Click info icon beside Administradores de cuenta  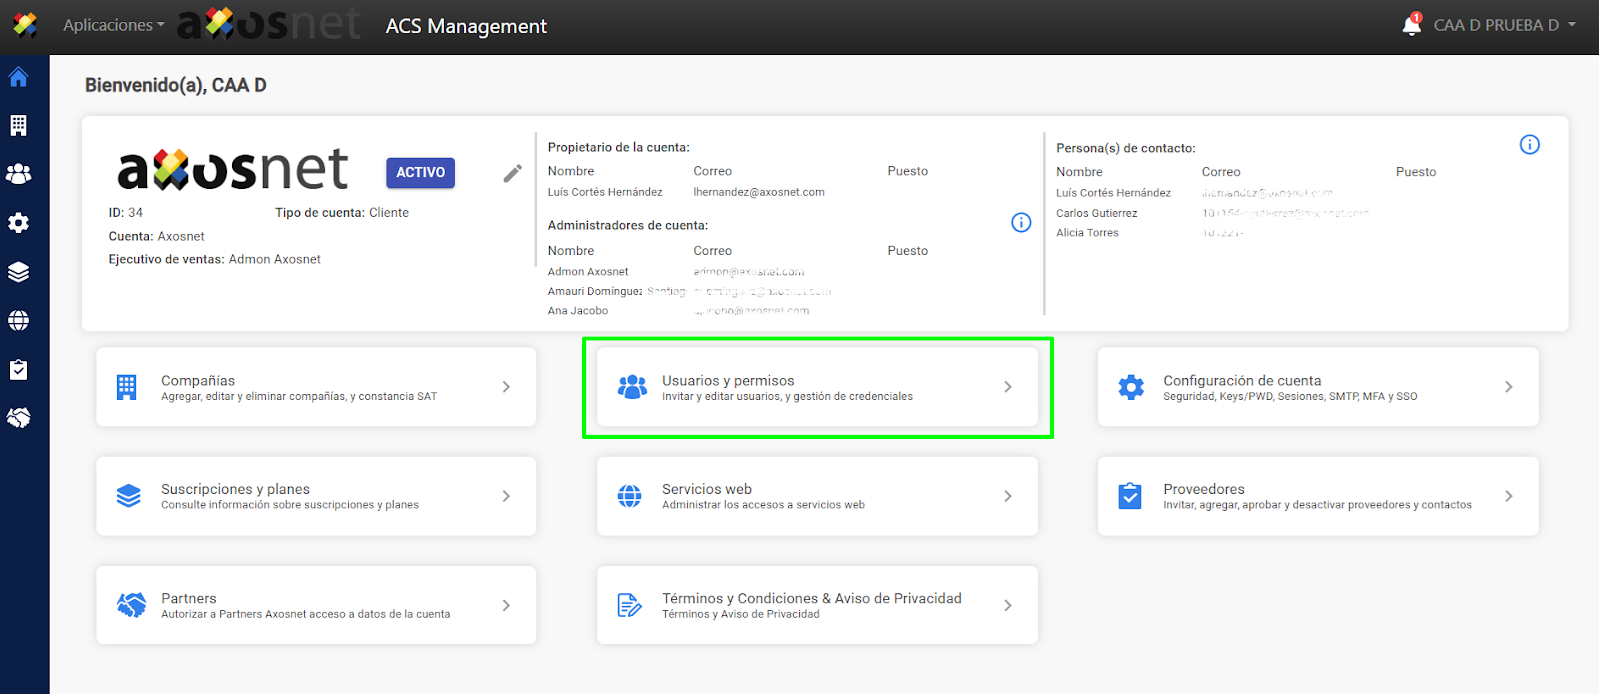(x=1020, y=223)
